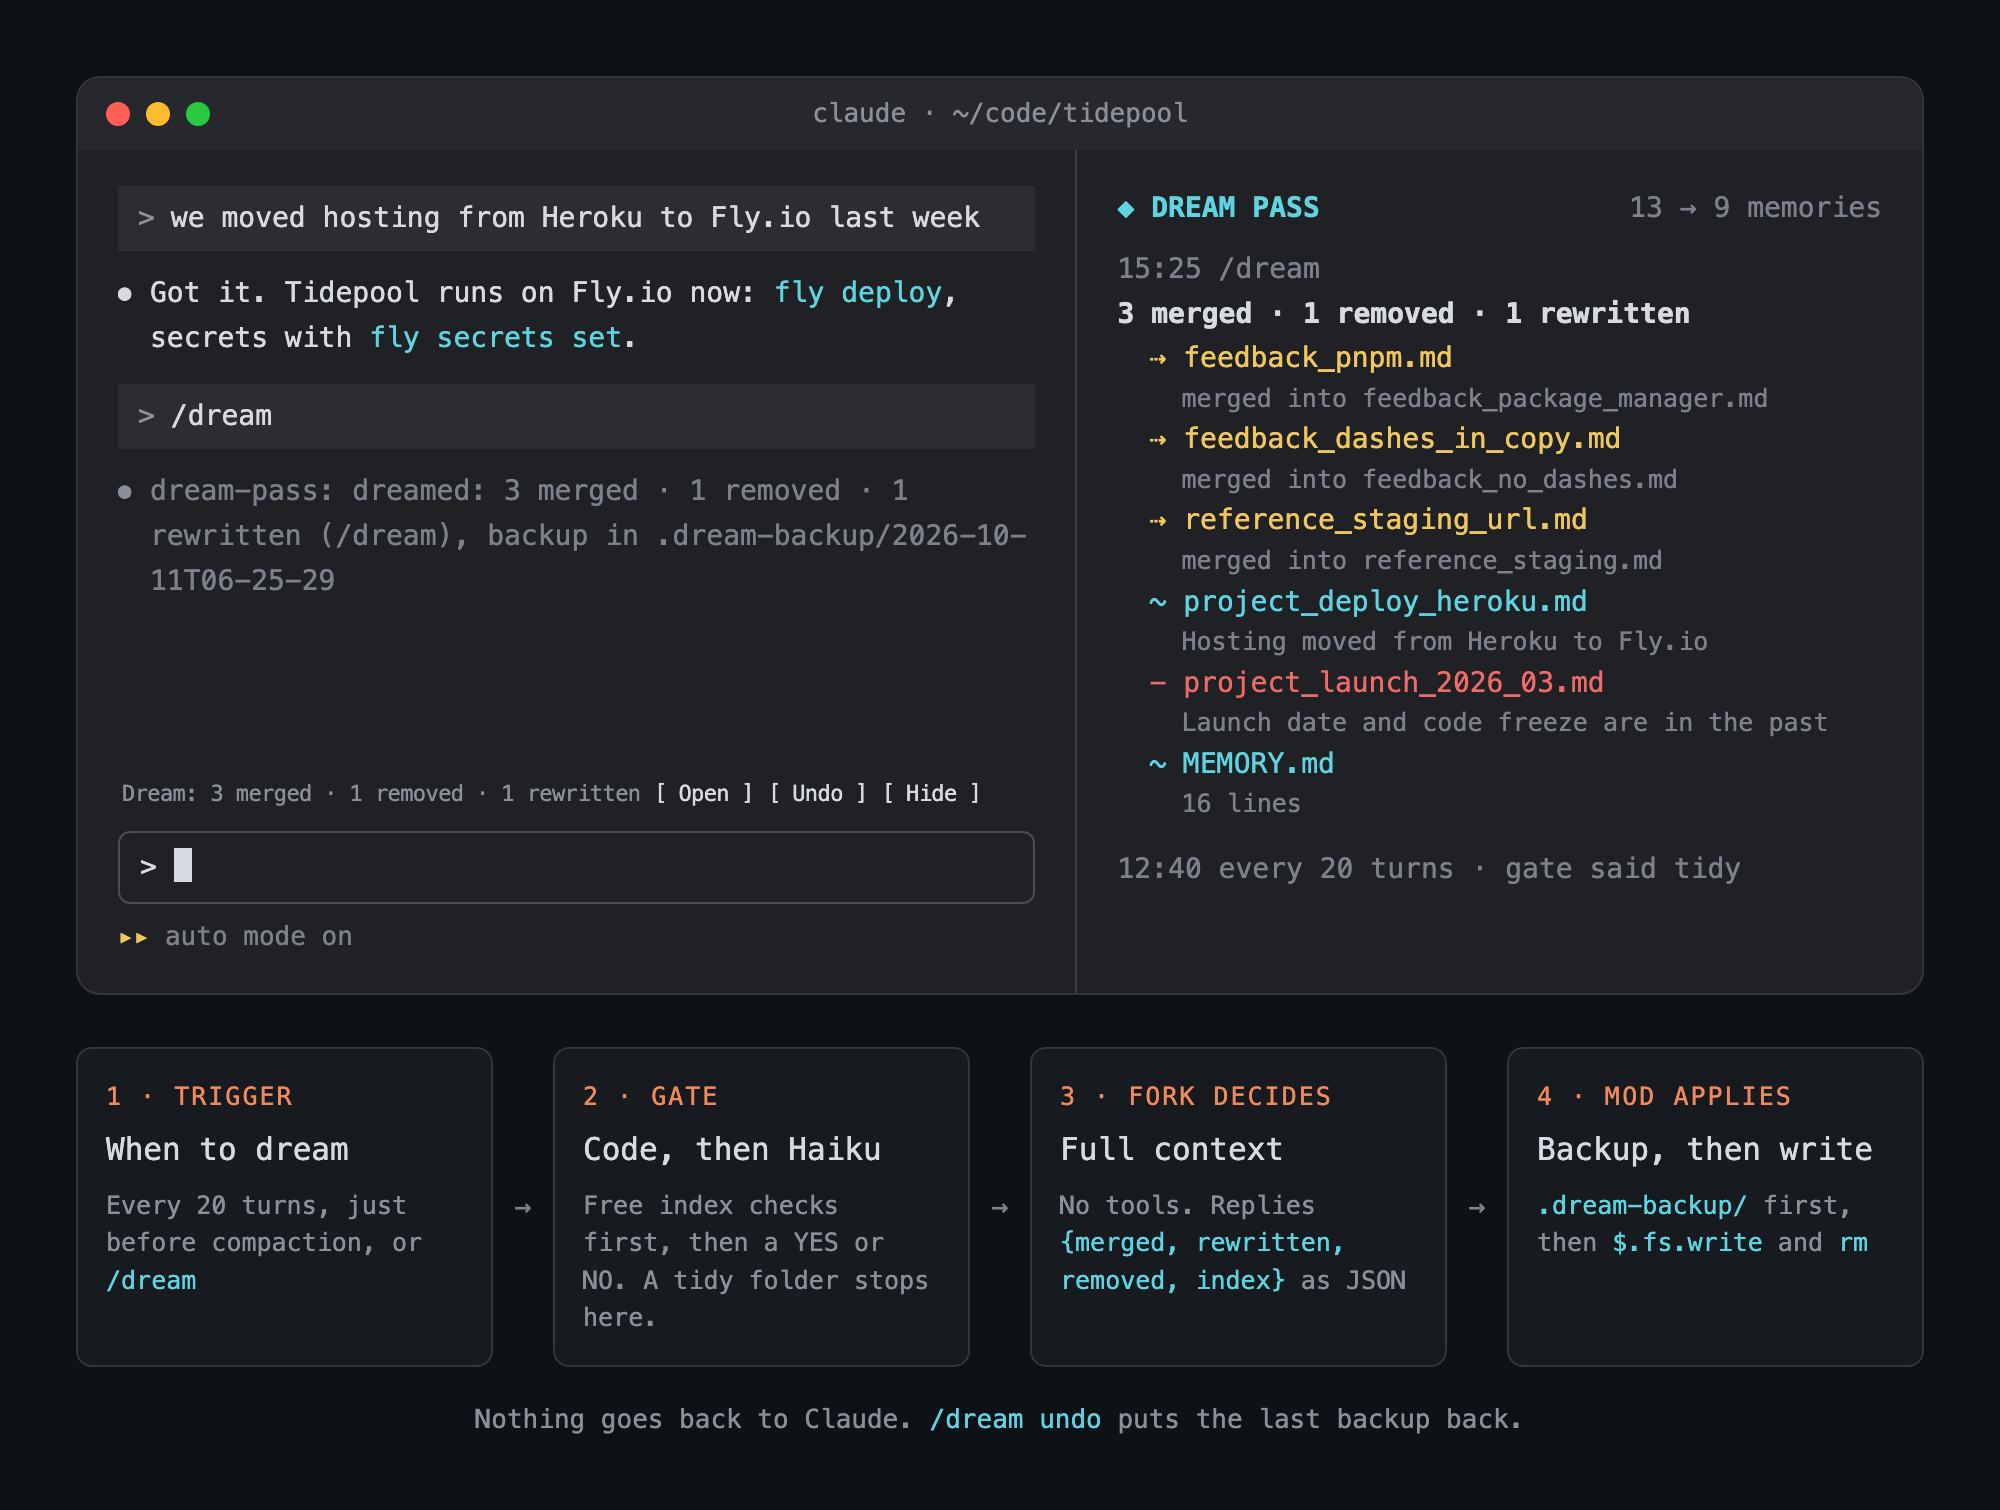Open project_deploy_heroku.md memory file
Image resolution: width=2000 pixels, height=1510 pixels.
(1385, 602)
